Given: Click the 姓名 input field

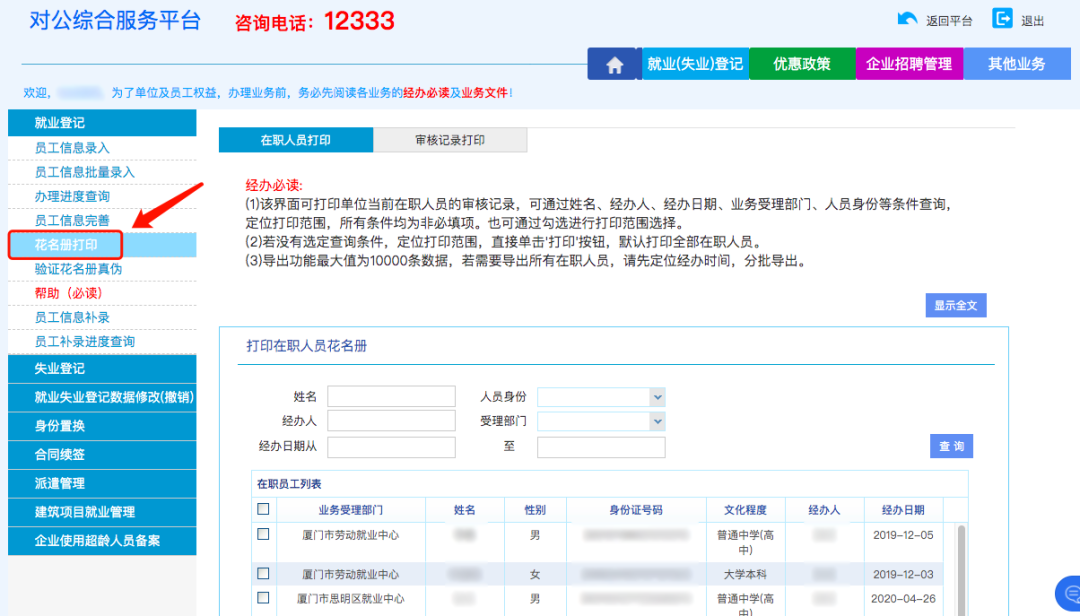Looking at the screenshot, I should pyautogui.click(x=391, y=396).
